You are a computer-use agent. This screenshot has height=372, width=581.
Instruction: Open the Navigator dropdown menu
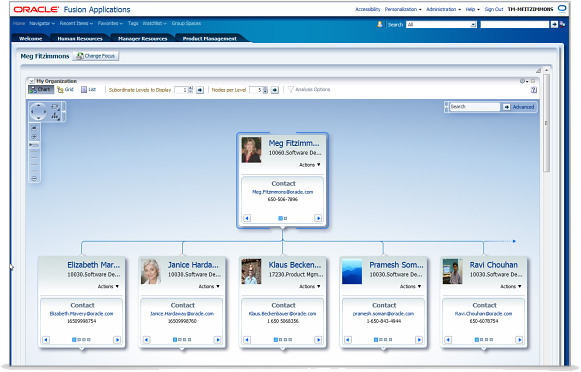(42, 23)
